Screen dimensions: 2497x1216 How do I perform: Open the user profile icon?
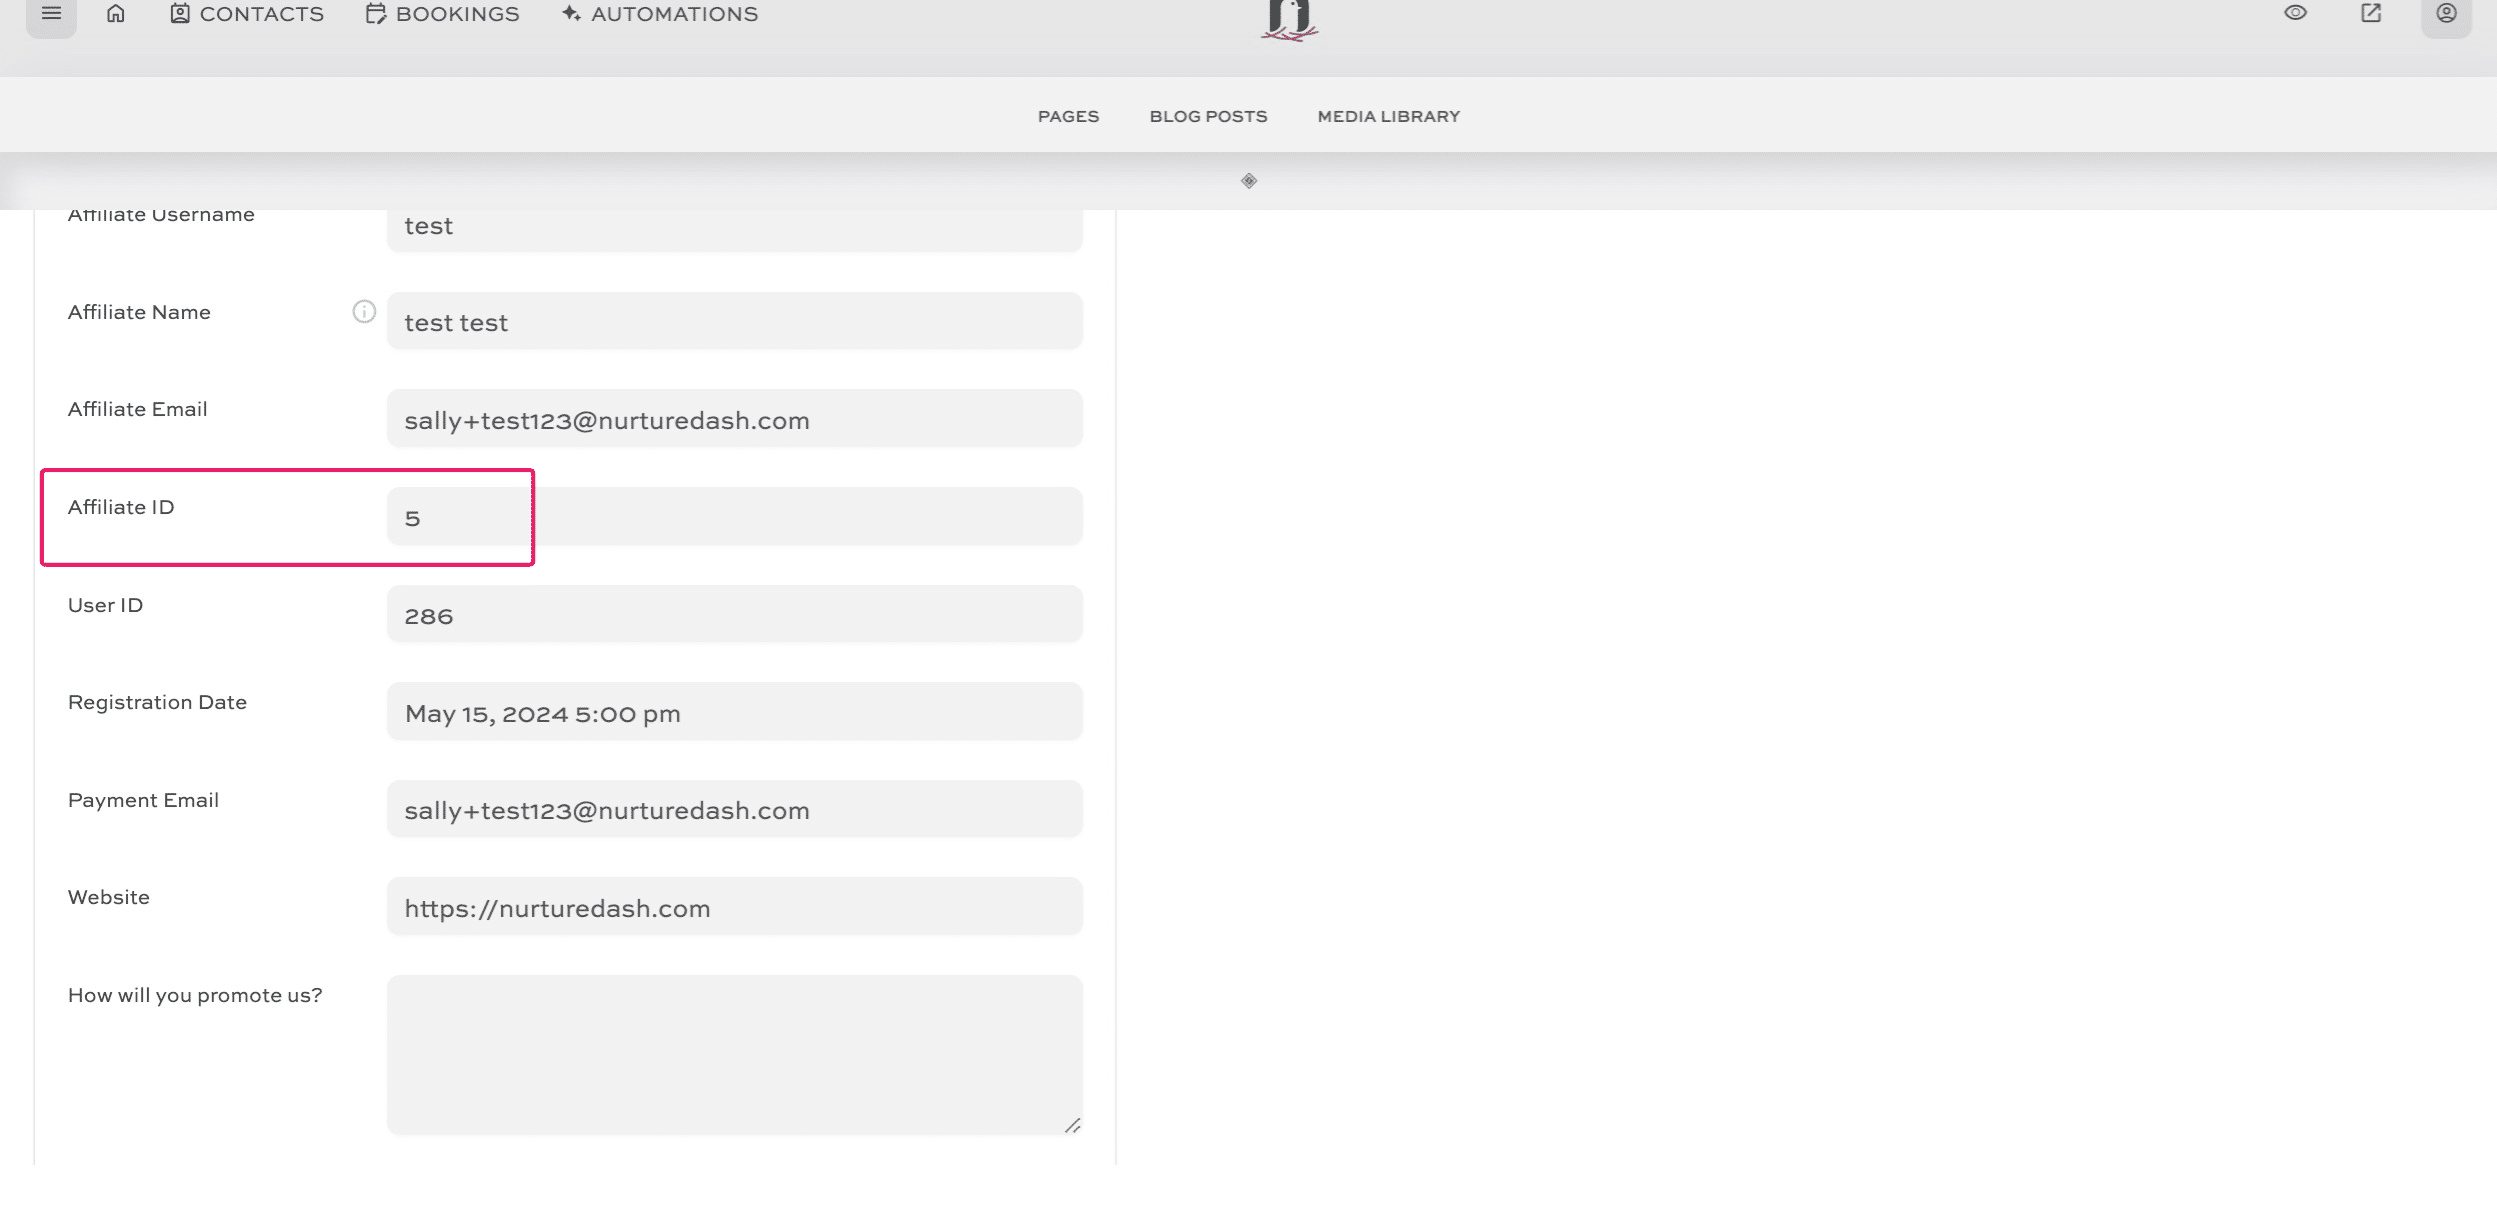[2446, 14]
